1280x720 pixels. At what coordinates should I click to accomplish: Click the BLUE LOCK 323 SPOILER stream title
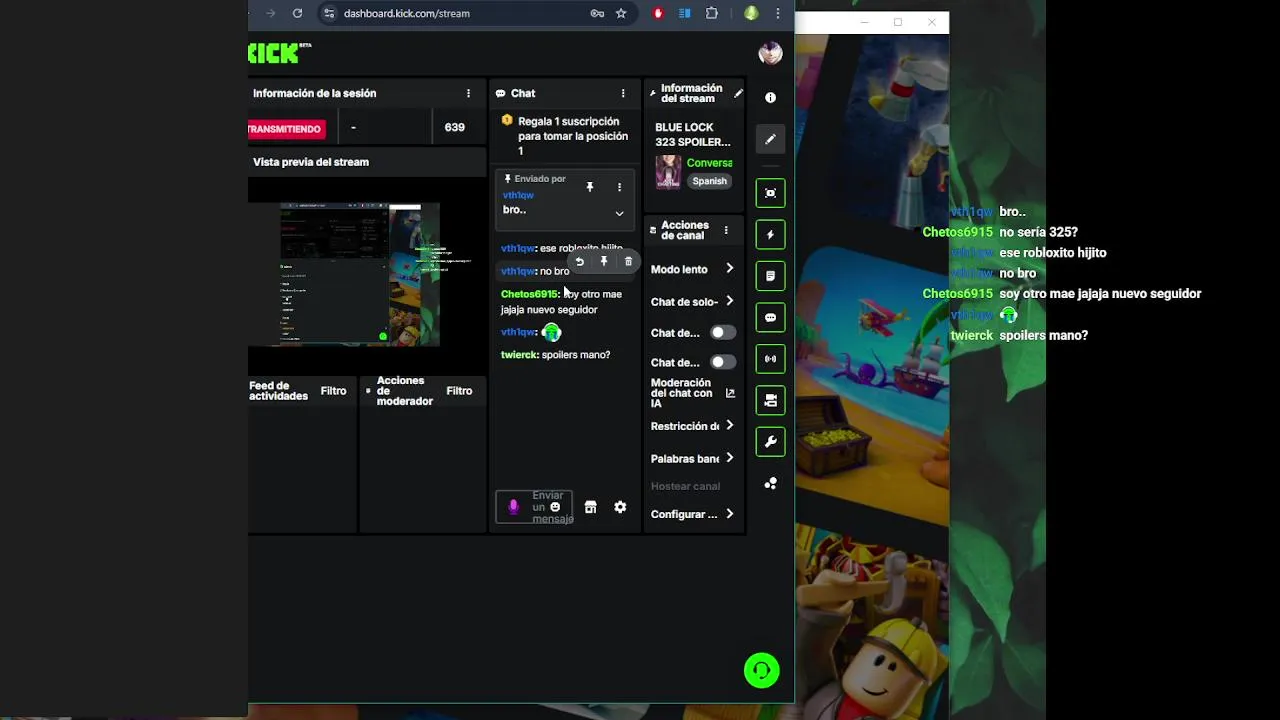pyautogui.click(x=693, y=135)
